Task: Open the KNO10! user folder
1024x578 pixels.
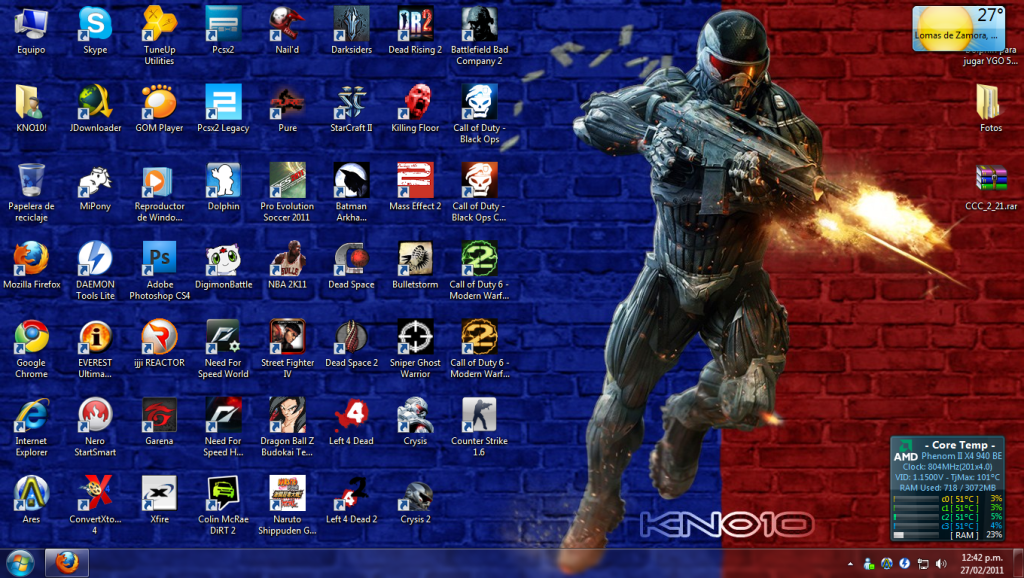Action: point(31,109)
